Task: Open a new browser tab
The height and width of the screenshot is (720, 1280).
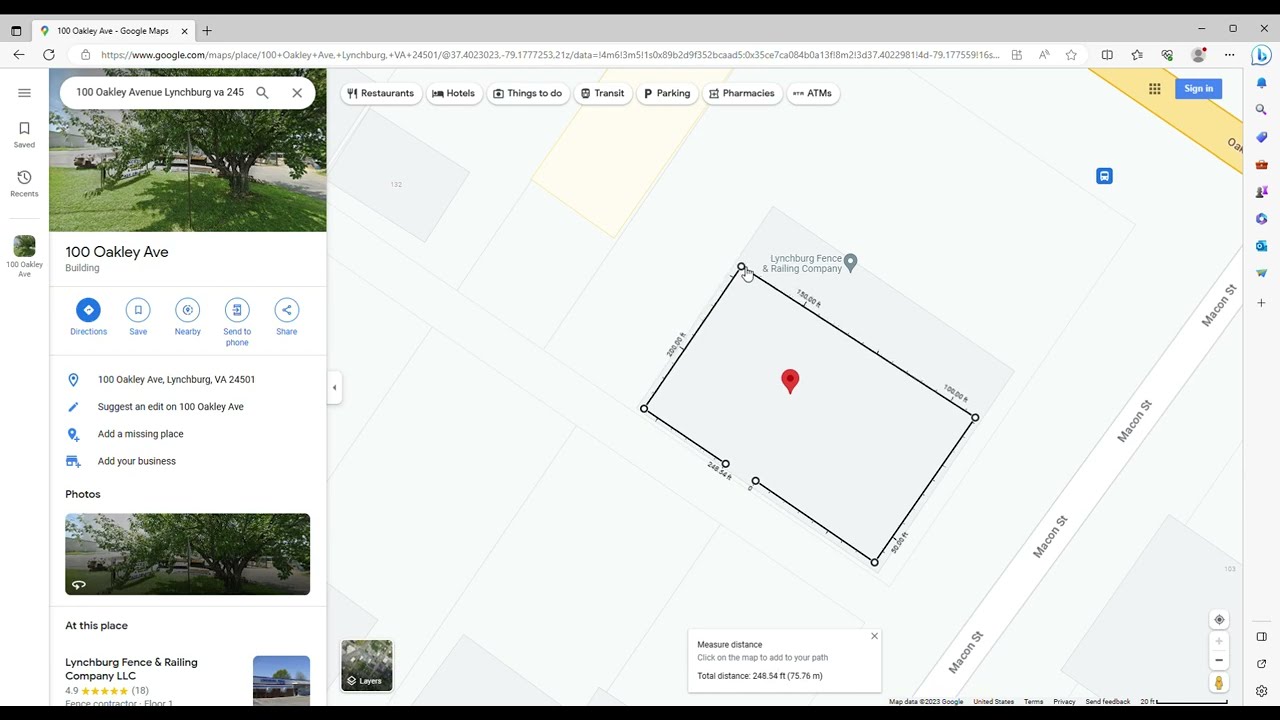Action: click(207, 31)
